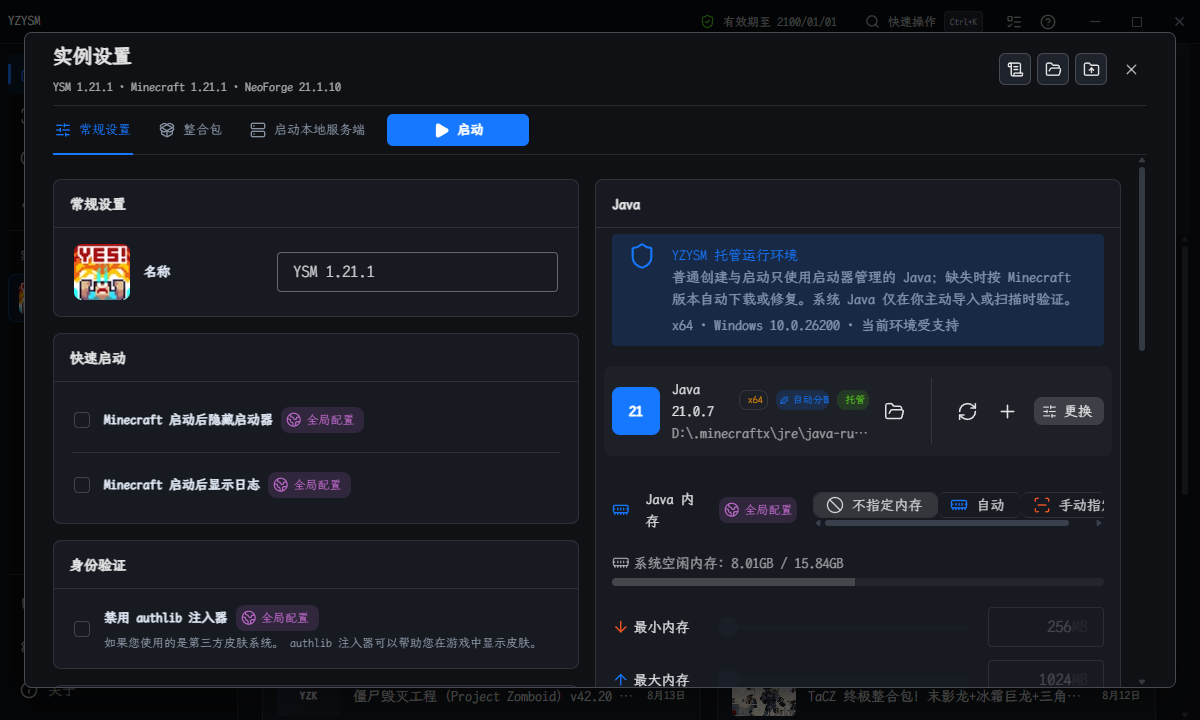This screenshot has width=1200, height=720.
Task: Click the memory chip icon beside Java 内存
Action: [x=621, y=509]
